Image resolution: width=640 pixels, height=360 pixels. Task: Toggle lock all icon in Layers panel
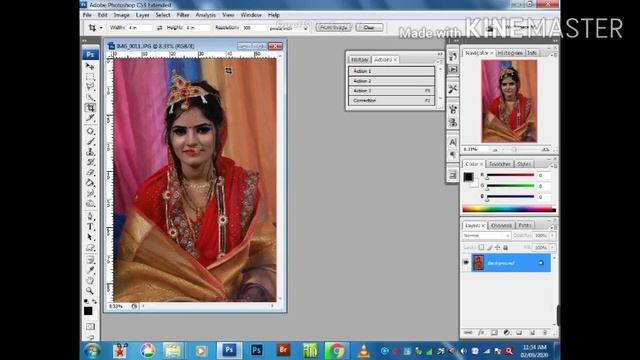click(505, 247)
